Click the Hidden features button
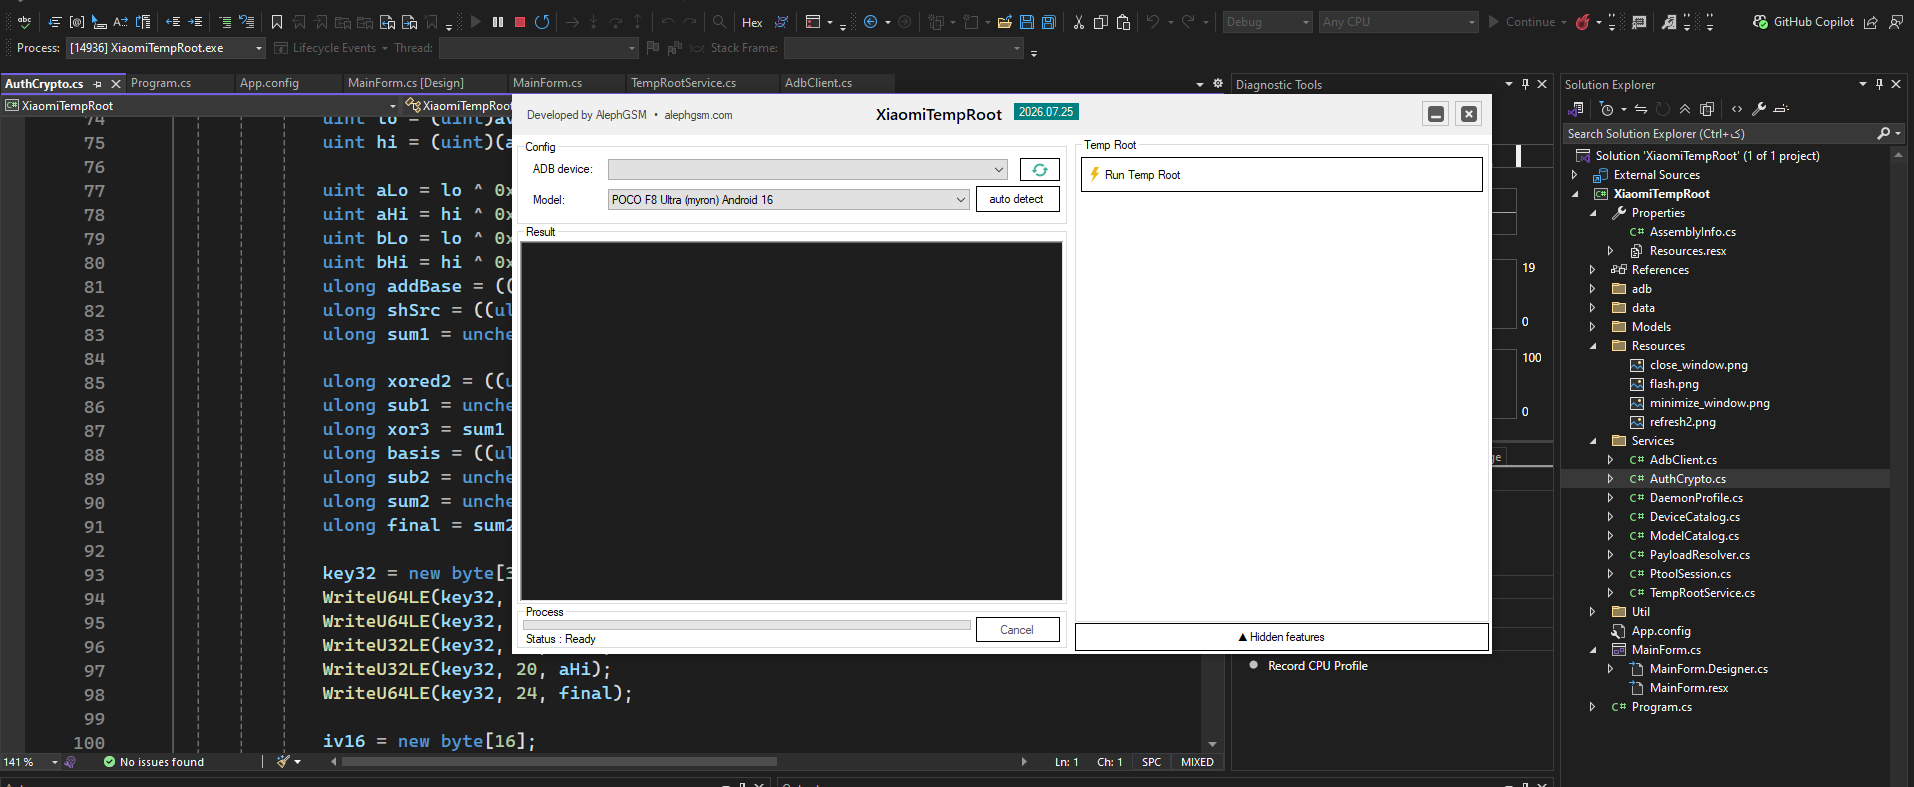The width and height of the screenshot is (1914, 787). 1282,637
